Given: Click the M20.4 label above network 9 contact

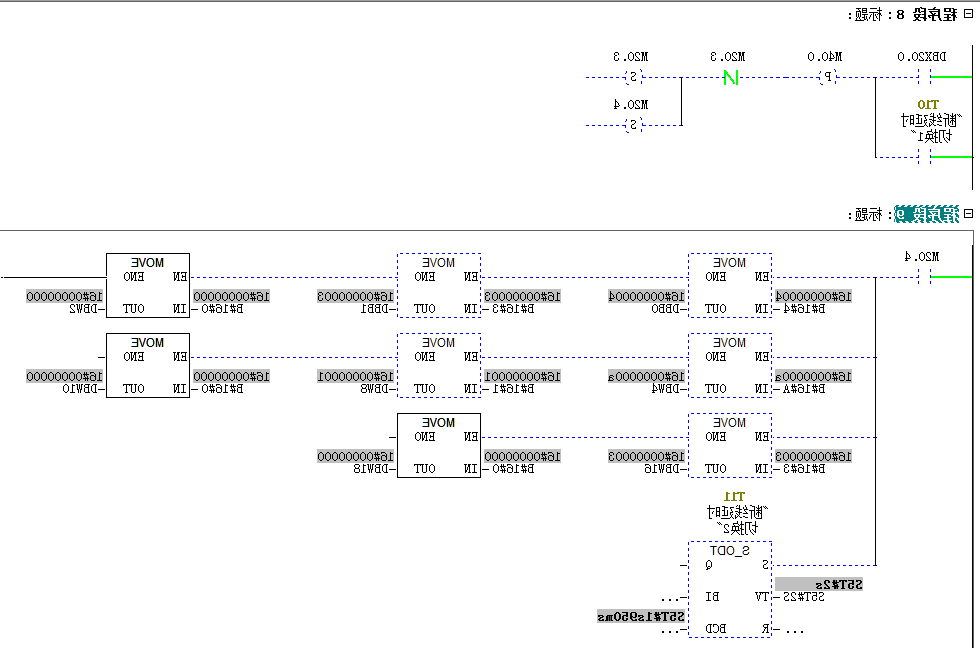Looking at the screenshot, I should point(922,256).
